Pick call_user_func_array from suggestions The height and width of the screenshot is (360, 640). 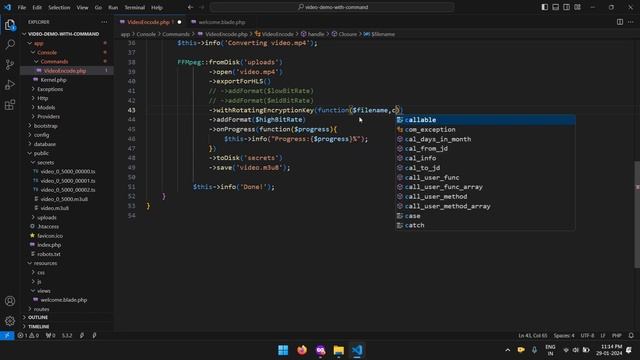(485, 187)
